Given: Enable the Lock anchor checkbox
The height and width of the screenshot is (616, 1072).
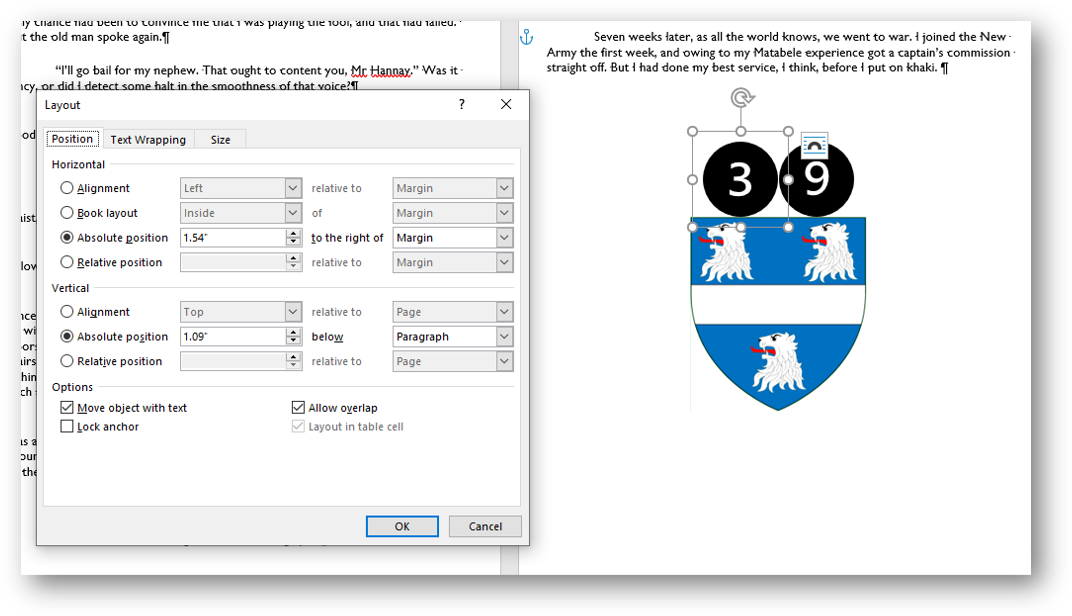Looking at the screenshot, I should coord(67,427).
